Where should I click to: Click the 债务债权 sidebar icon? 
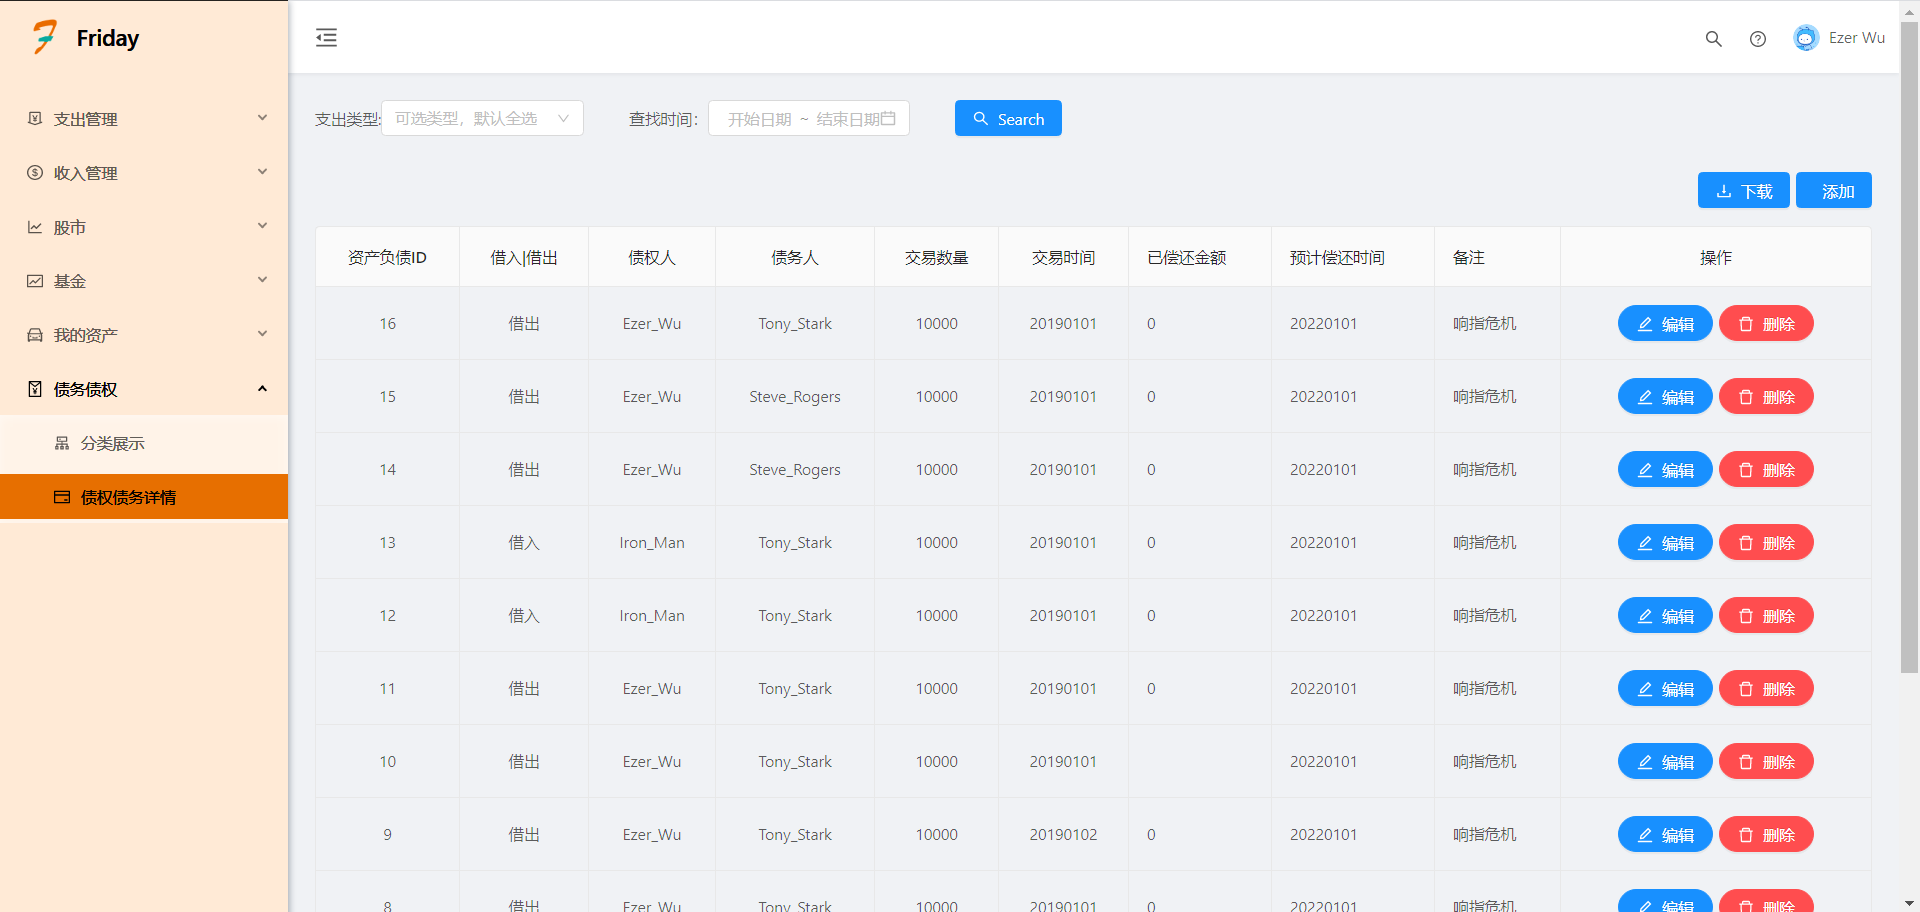click(x=35, y=389)
